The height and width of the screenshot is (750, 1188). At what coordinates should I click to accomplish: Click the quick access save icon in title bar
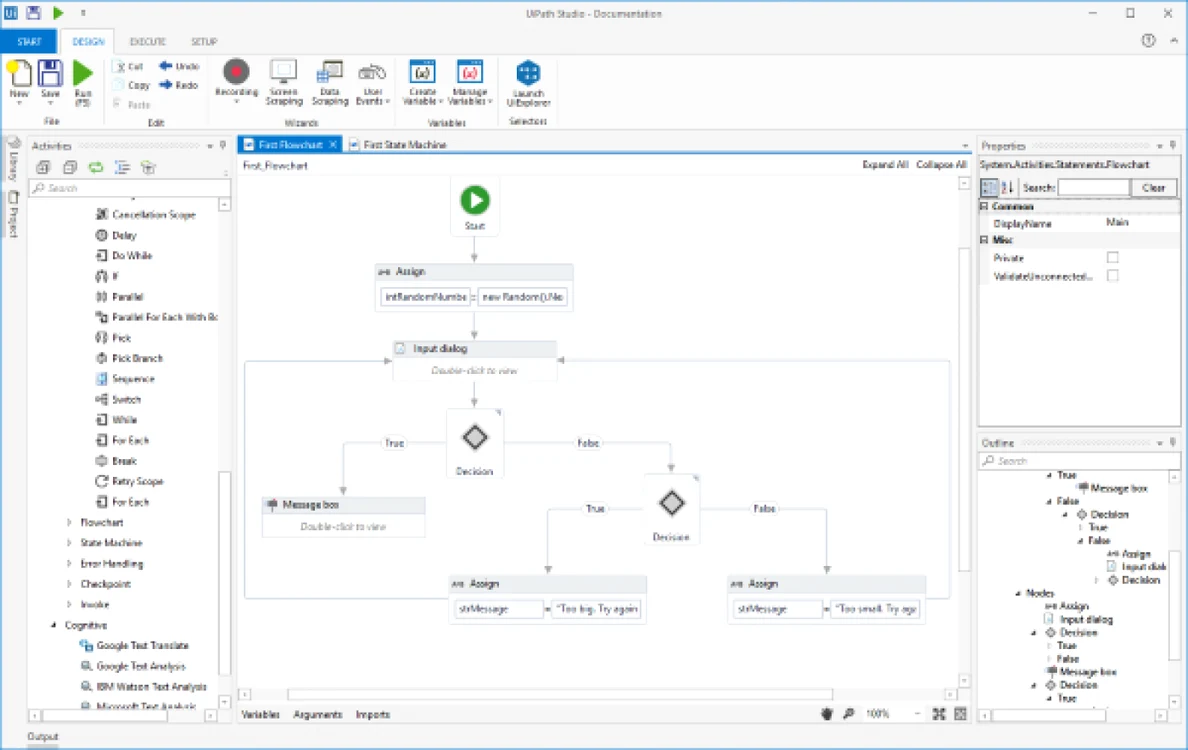pyautogui.click(x=33, y=13)
